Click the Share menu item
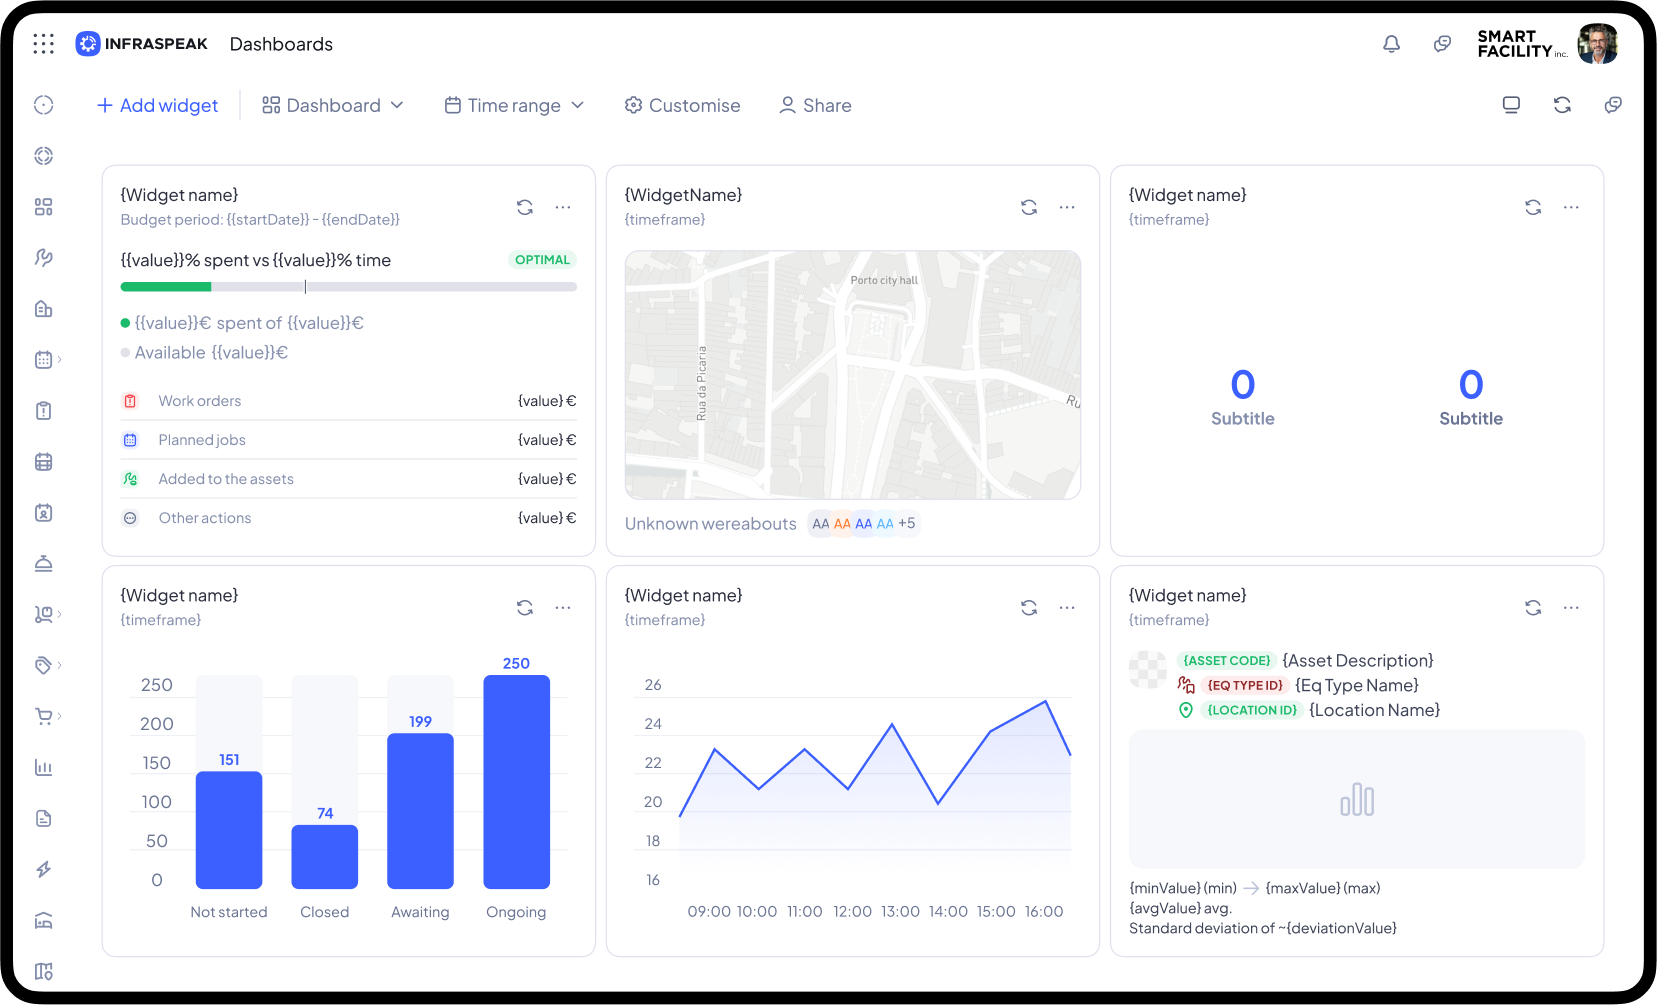 [815, 105]
